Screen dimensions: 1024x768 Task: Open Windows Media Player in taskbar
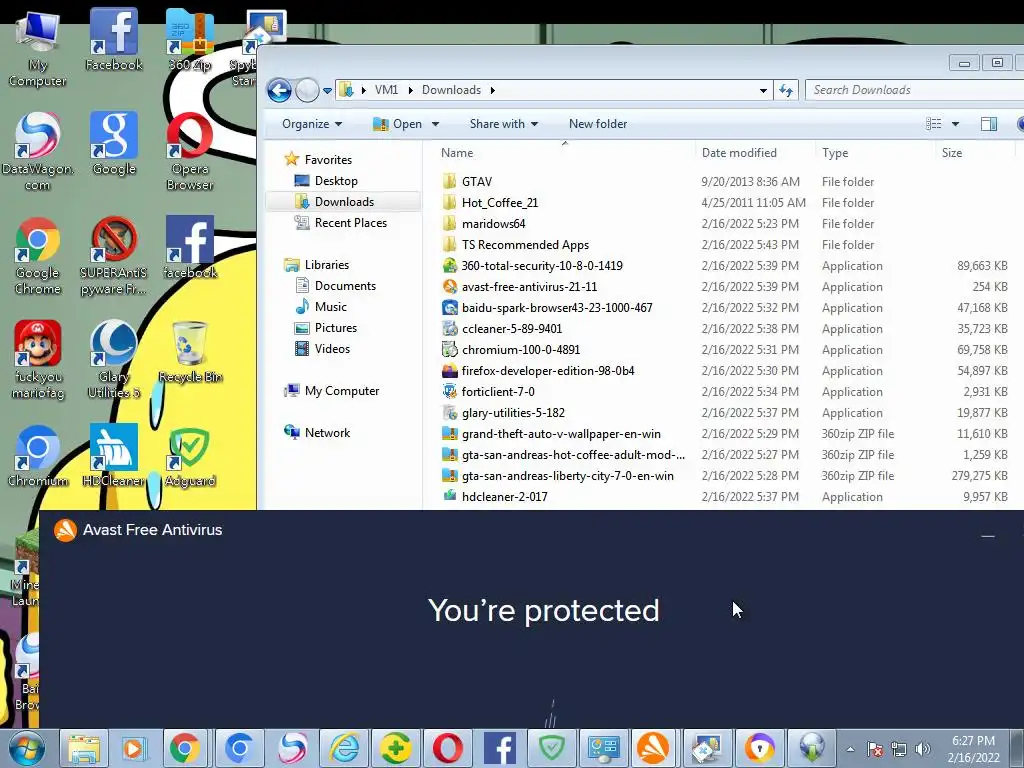(134, 748)
